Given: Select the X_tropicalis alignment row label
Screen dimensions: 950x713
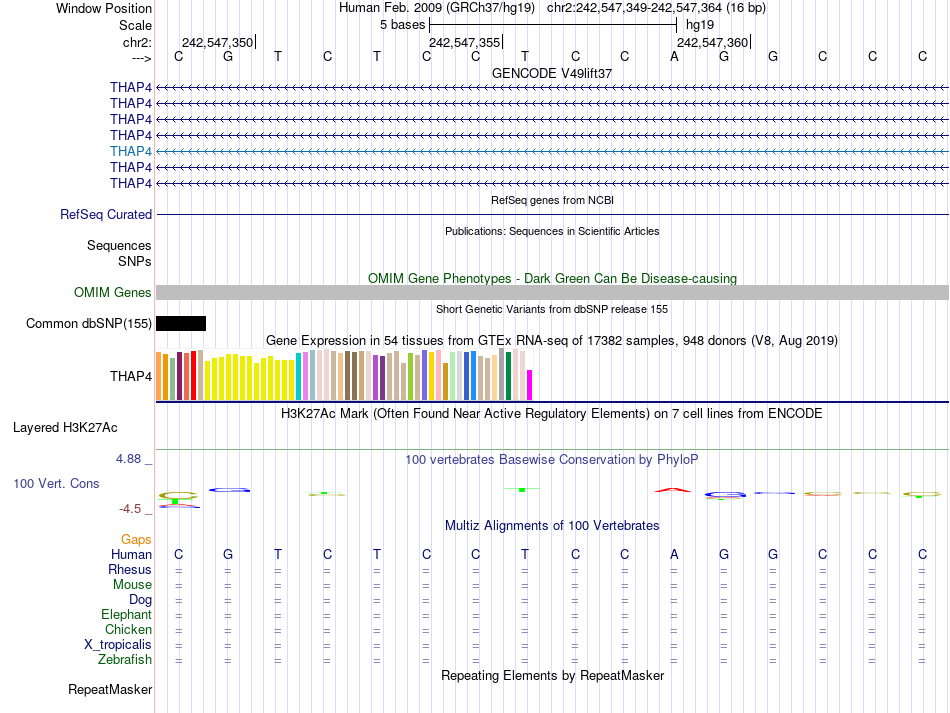Looking at the screenshot, I should [118, 645].
